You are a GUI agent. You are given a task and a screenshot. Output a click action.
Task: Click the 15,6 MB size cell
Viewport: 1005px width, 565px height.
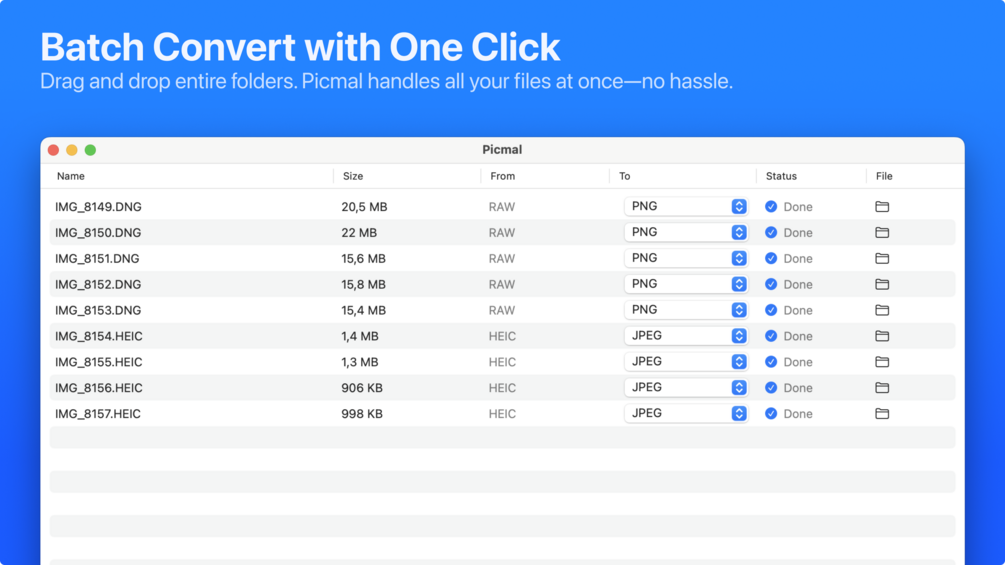[363, 259]
